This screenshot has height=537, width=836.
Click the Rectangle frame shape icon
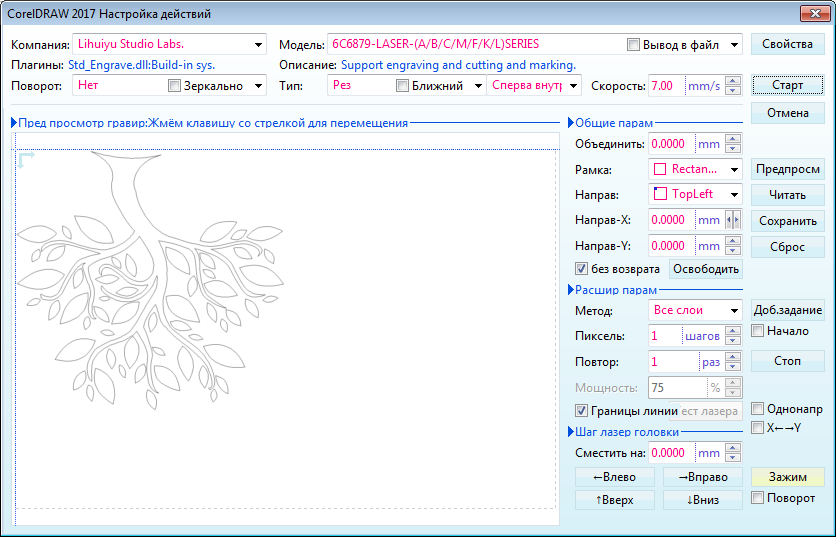coord(660,169)
